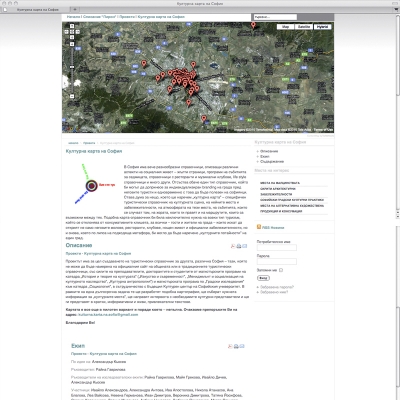This screenshot has width=400, height=400.
Task: Click the gmail contact email link
Action: point(108,314)
